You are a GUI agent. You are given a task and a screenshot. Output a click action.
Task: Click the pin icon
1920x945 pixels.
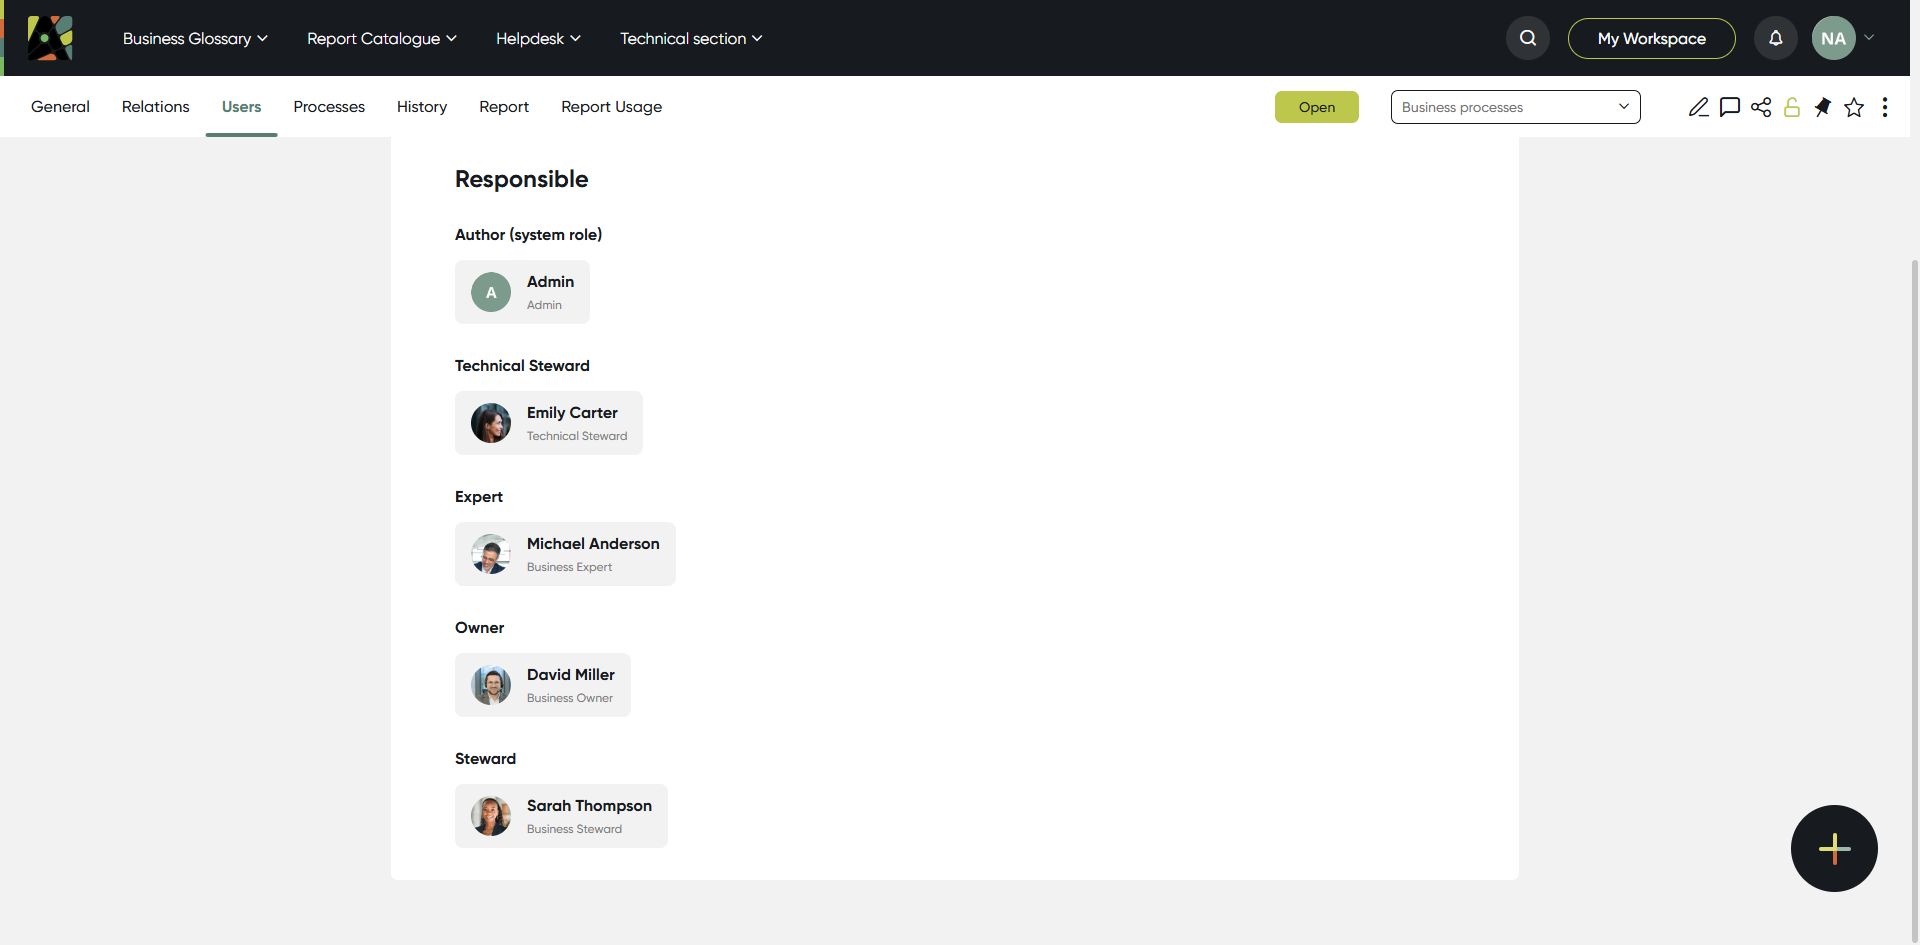click(1823, 107)
